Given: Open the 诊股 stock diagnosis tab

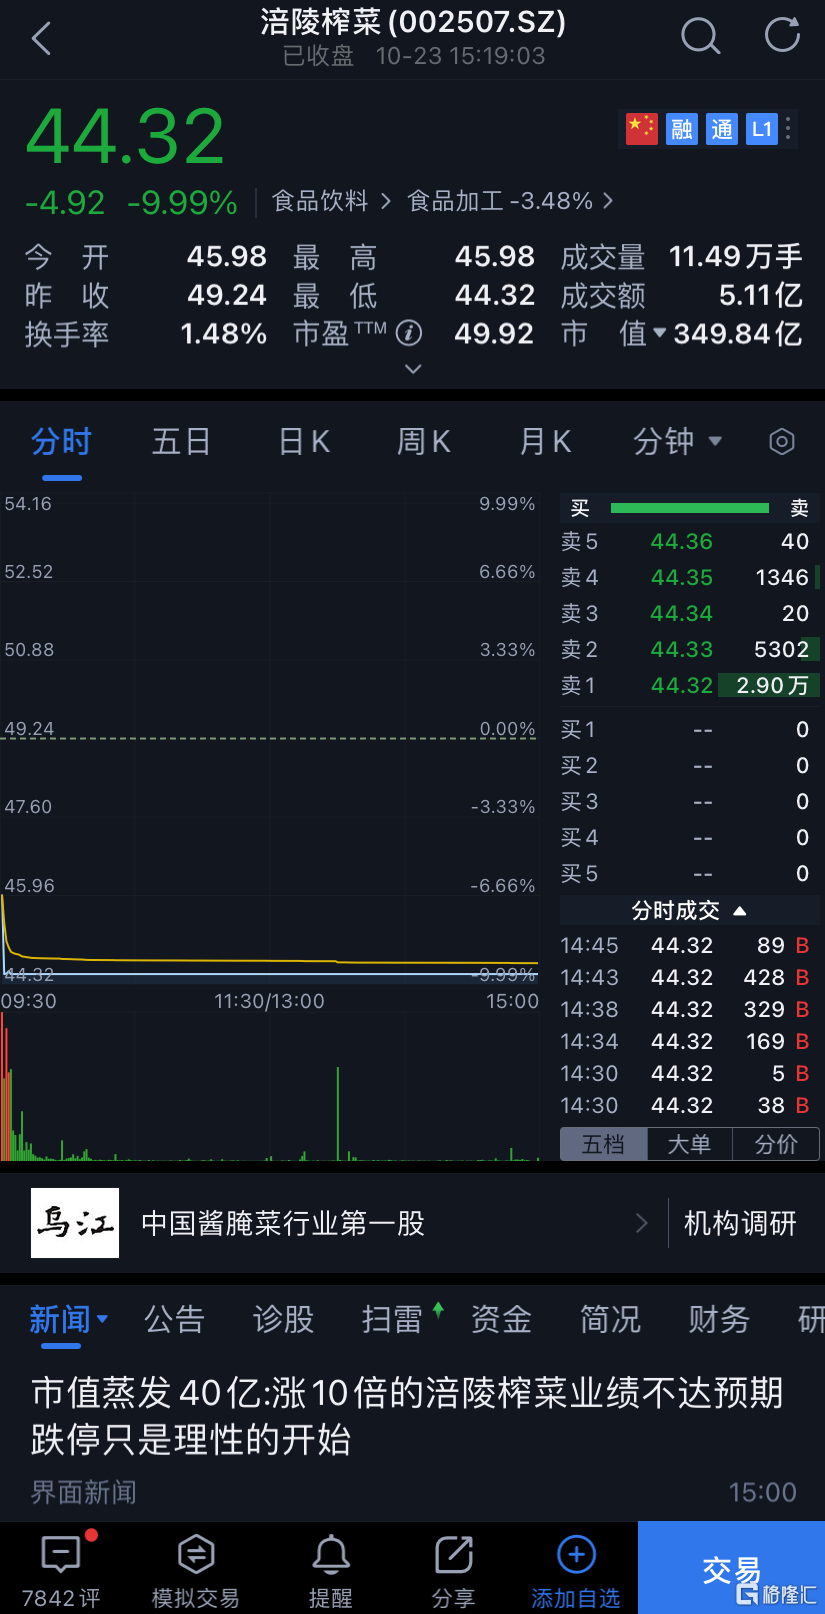Looking at the screenshot, I should (283, 1319).
